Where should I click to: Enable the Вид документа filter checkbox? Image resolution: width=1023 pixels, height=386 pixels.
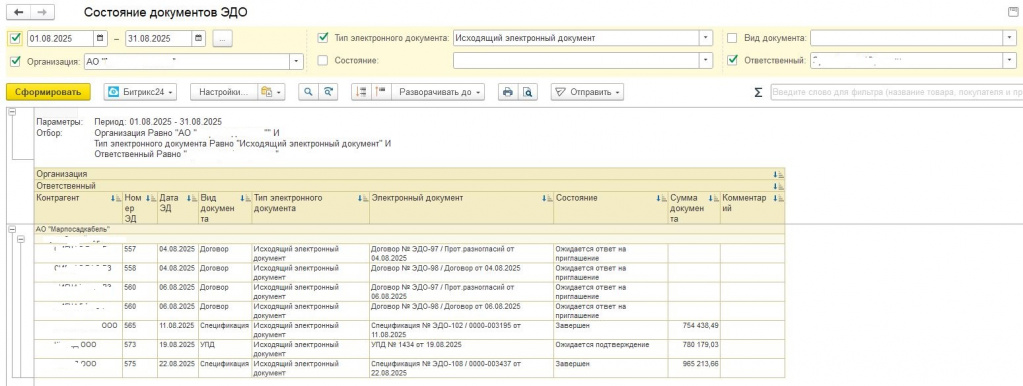tap(733, 38)
